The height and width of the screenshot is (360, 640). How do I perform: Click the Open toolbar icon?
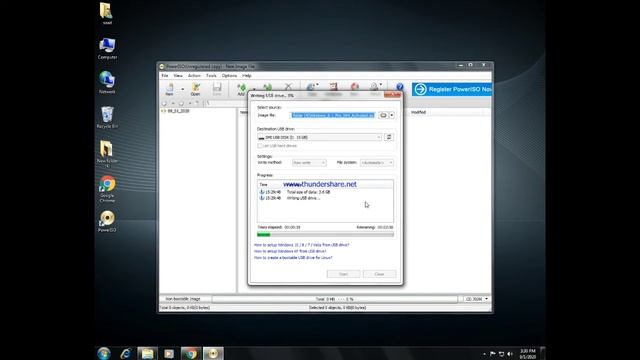point(196,89)
